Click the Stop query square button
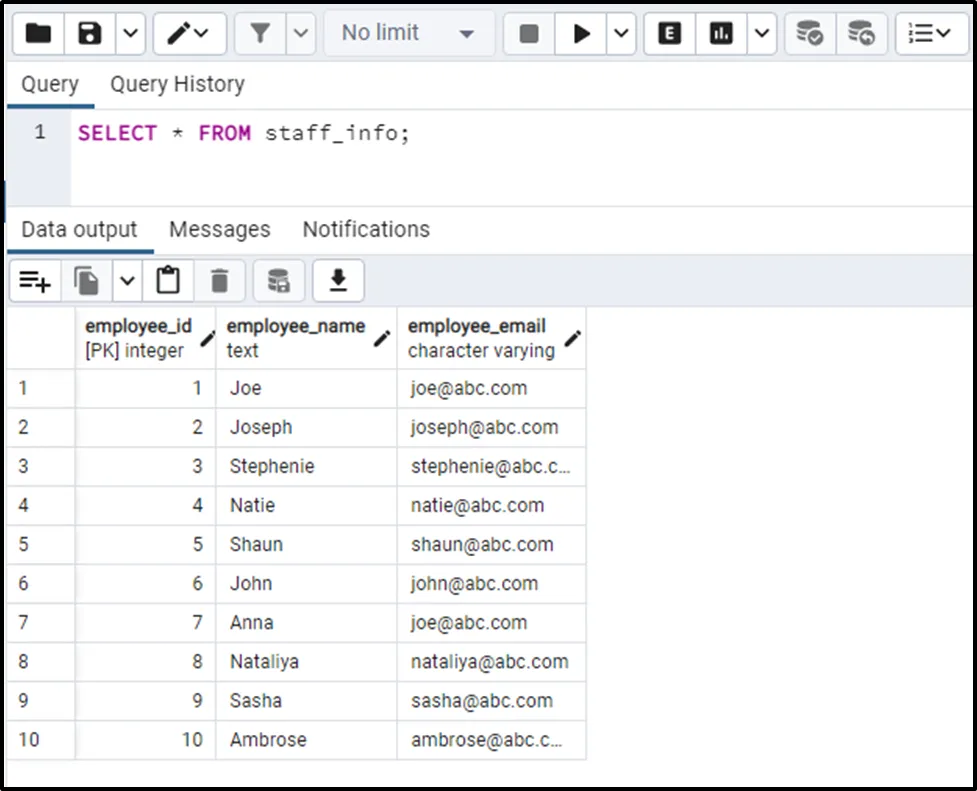 click(529, 34)
